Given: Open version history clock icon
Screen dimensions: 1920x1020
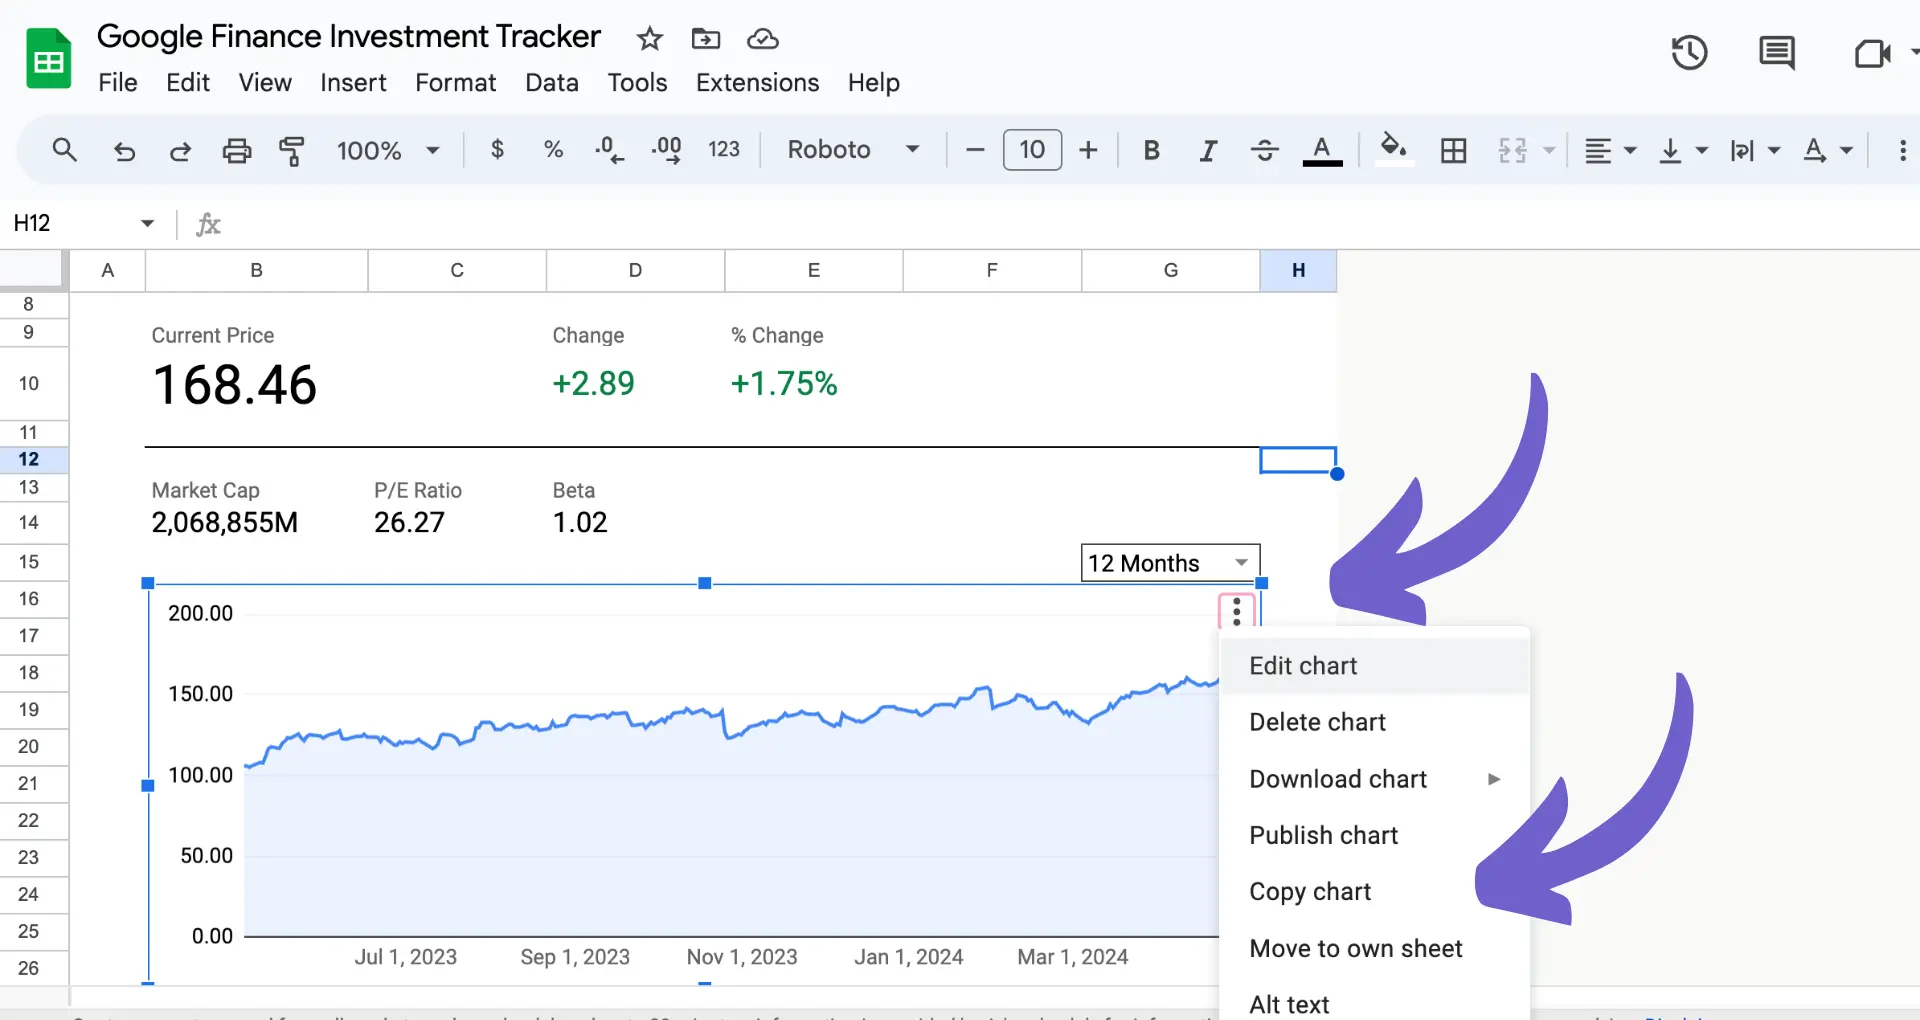Looking at the screenshot, I should click(1689, 52).
